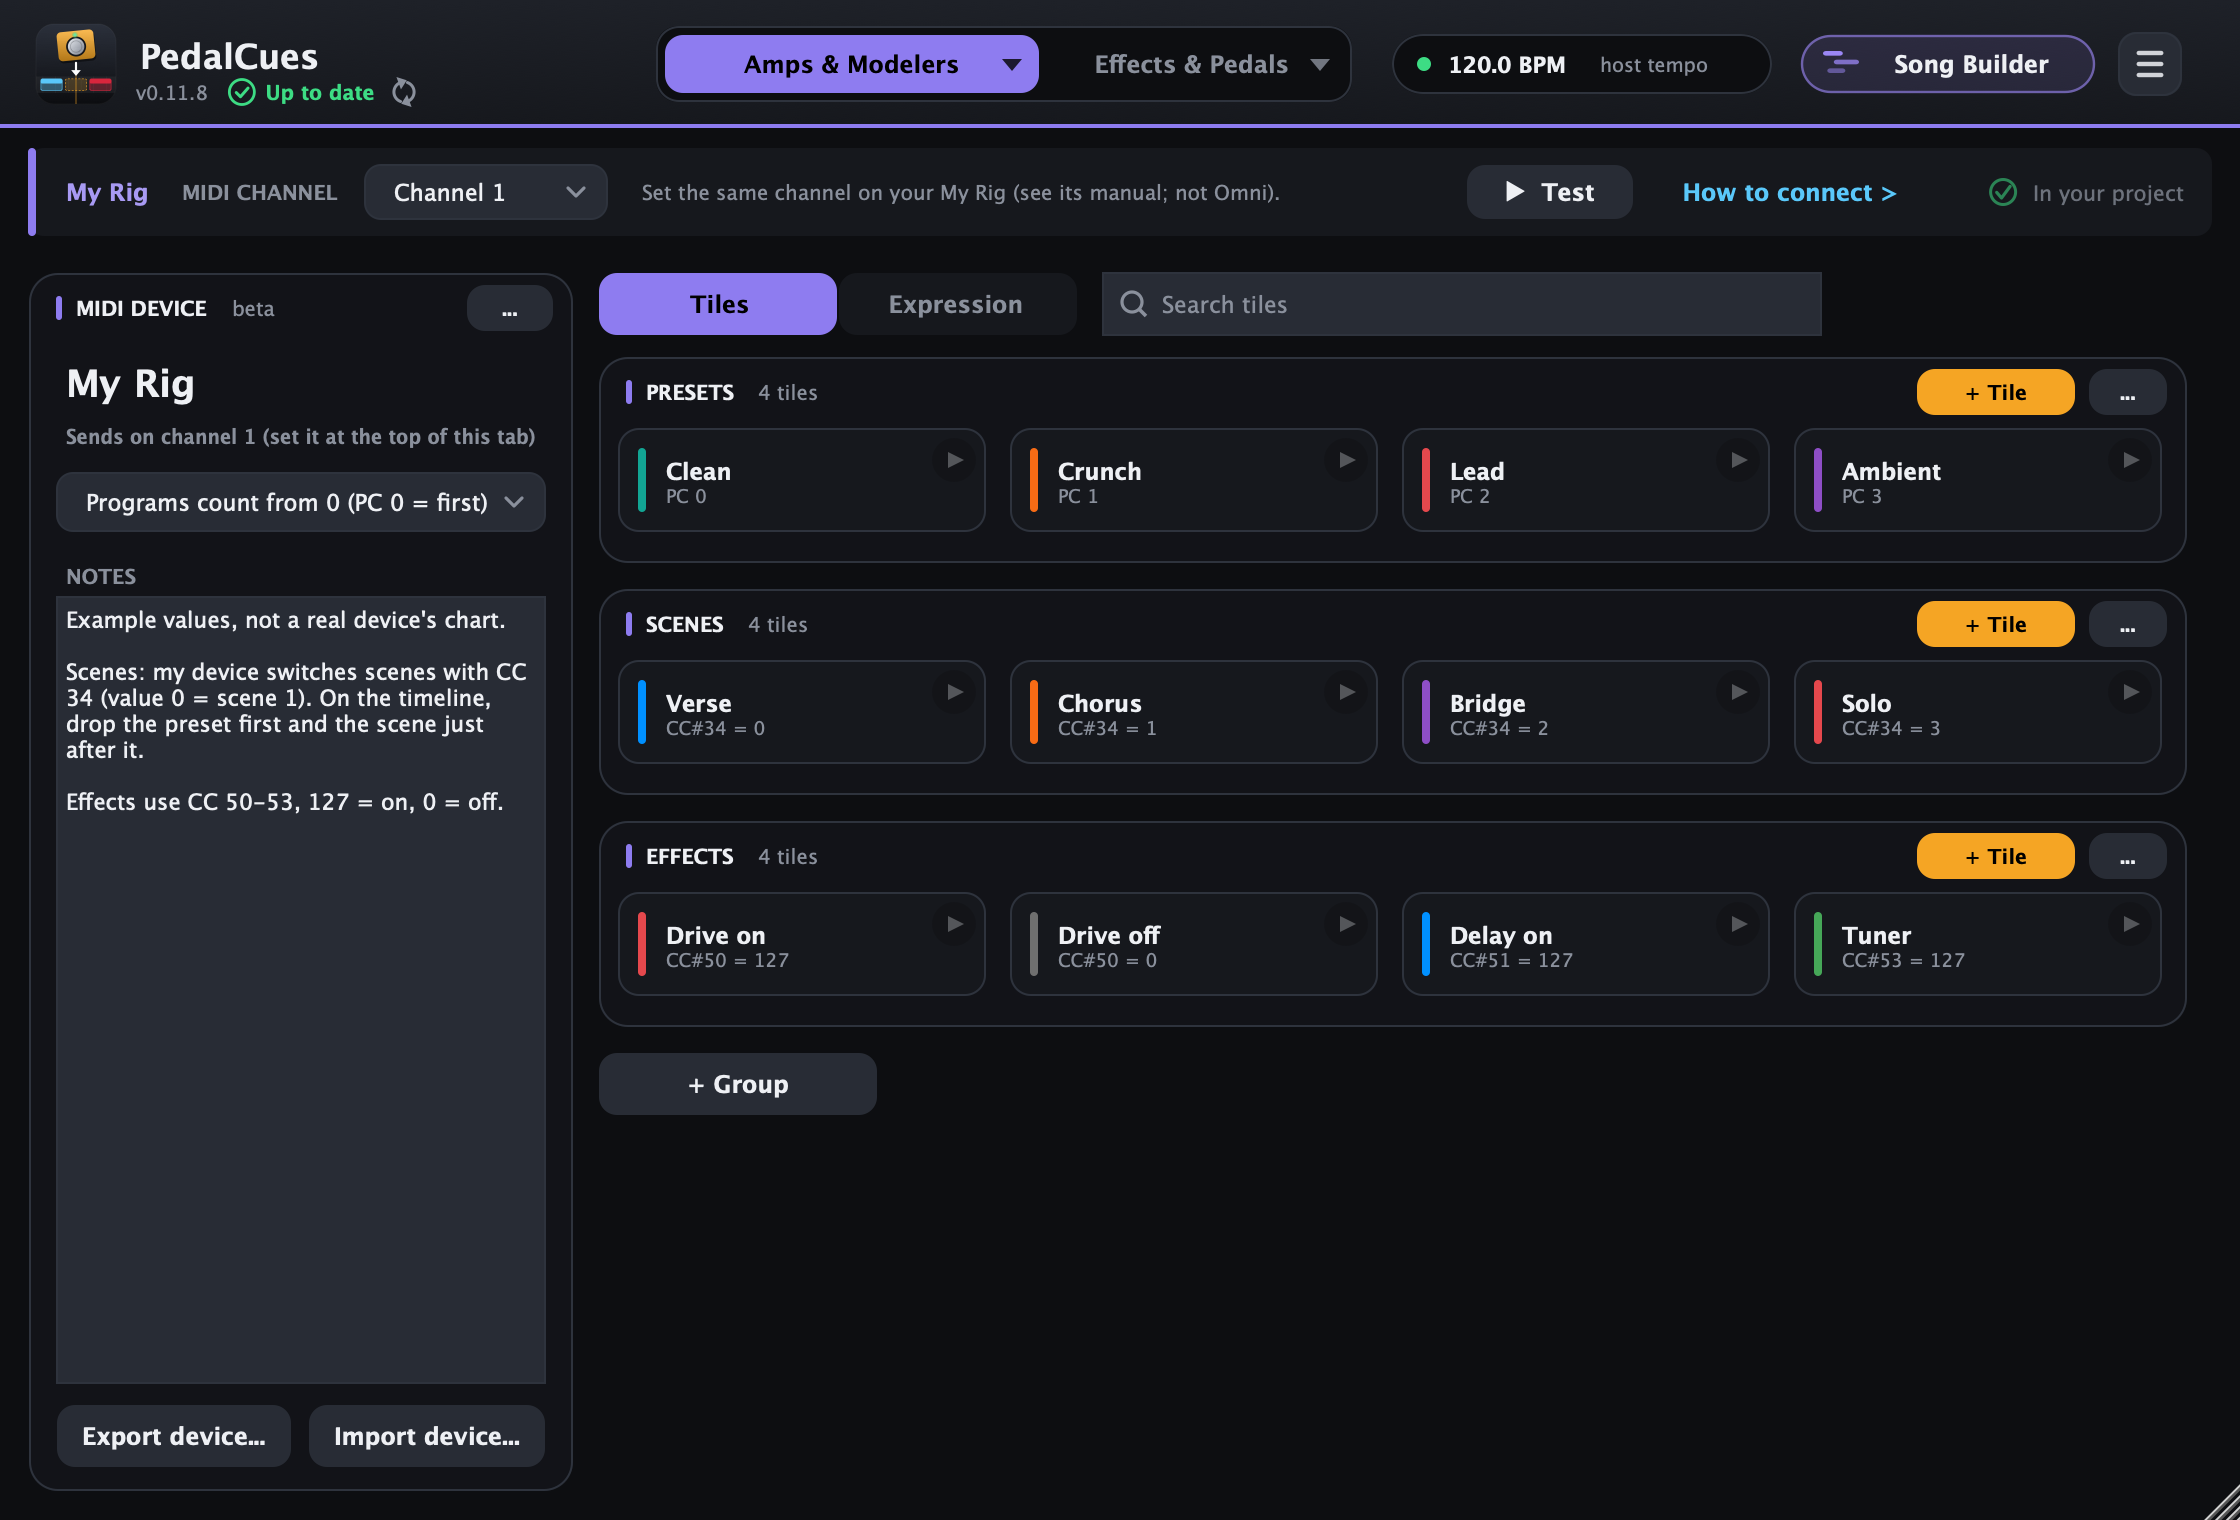
Task: Play the Chorus scene tile preview
Action: click(x=1346, y=692)
